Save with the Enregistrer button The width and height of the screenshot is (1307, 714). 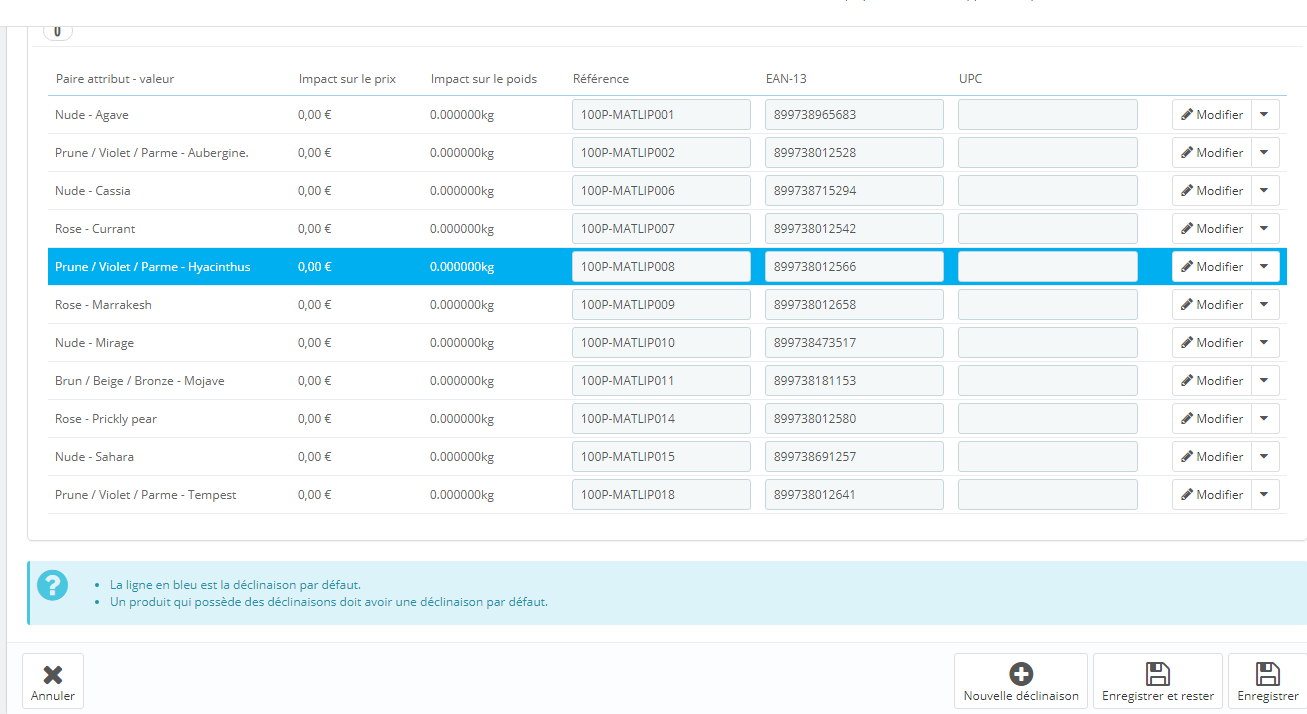tap(1268, 681)
